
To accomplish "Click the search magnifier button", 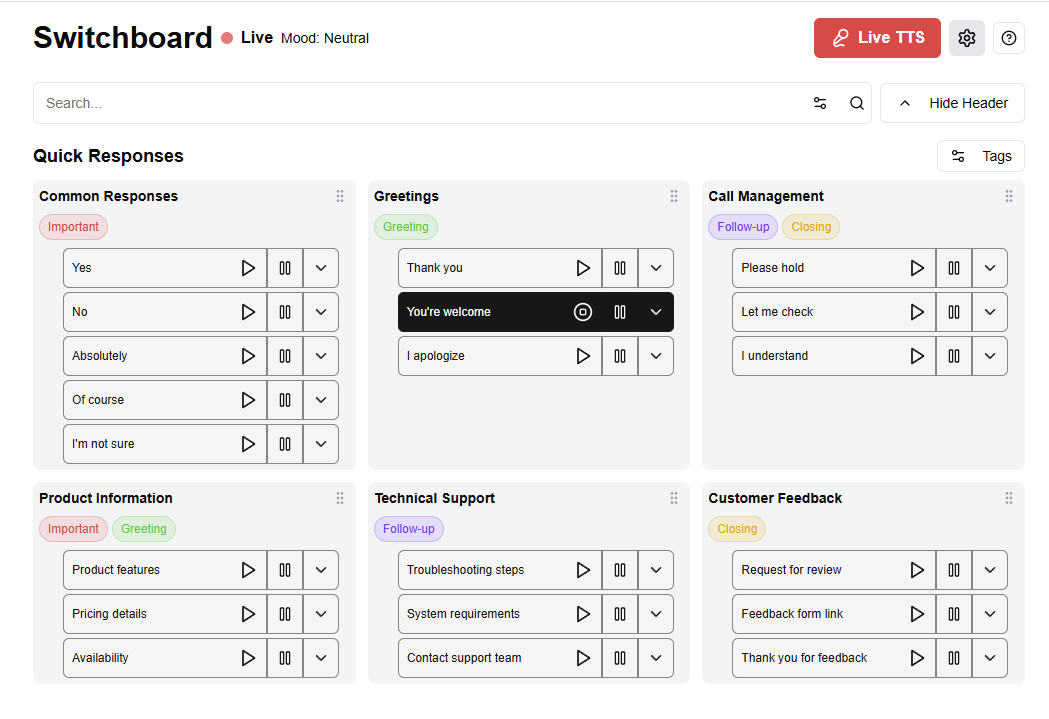I will [855, 103].
